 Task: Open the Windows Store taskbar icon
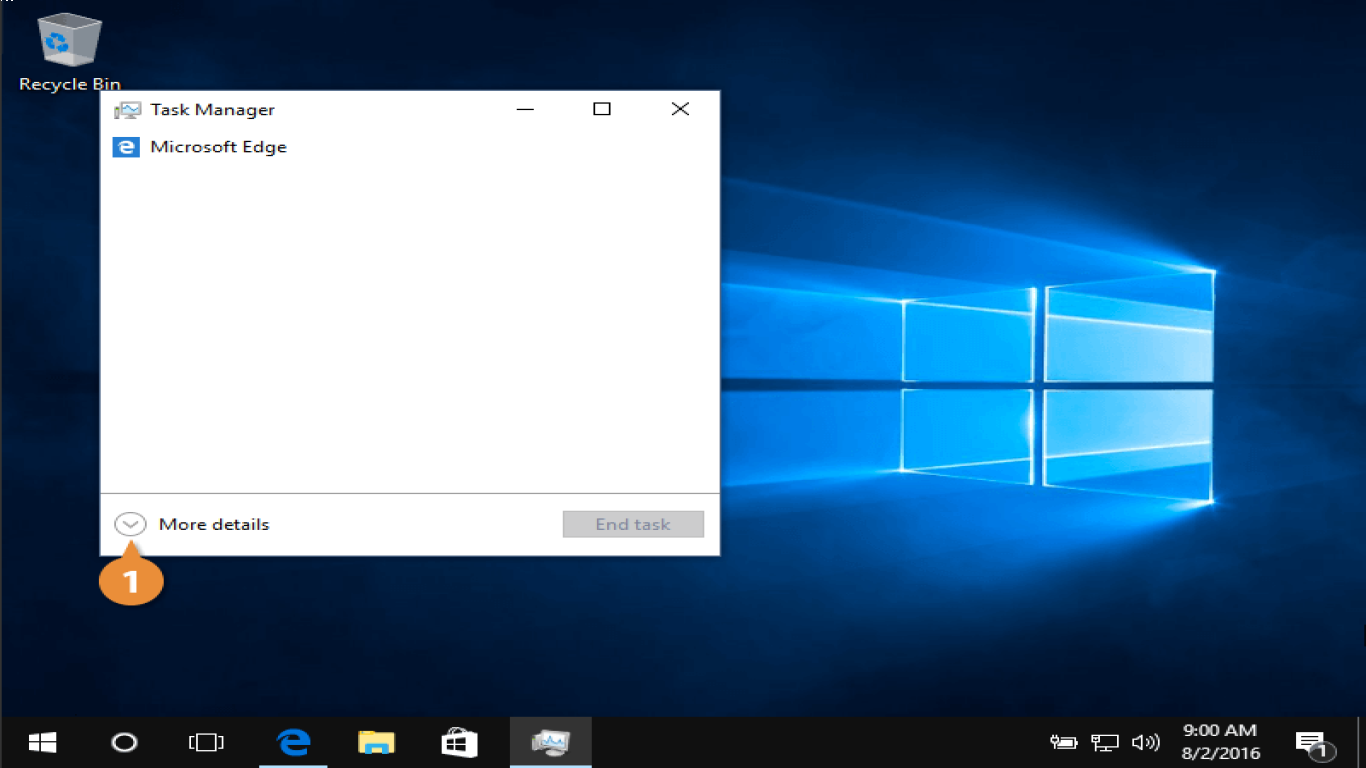[x=459, y=742]
